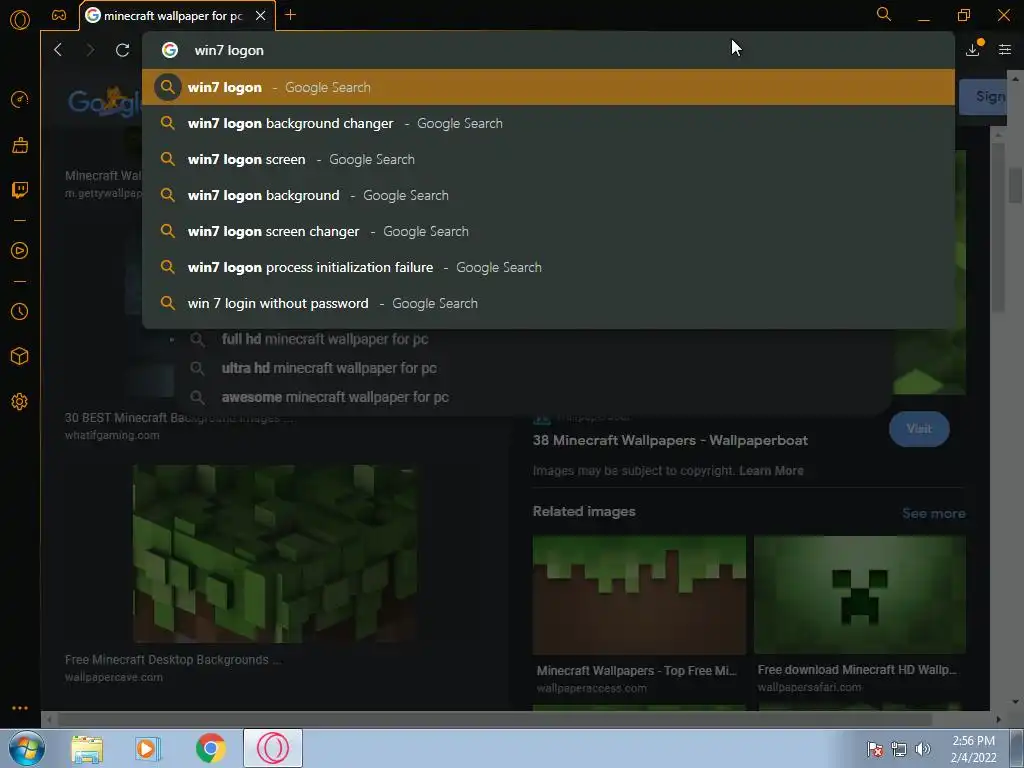The height and width of the screenshot is (768, 1024).
Task: Click the horizontal scrollbar at page bottom
Action: 494,720
